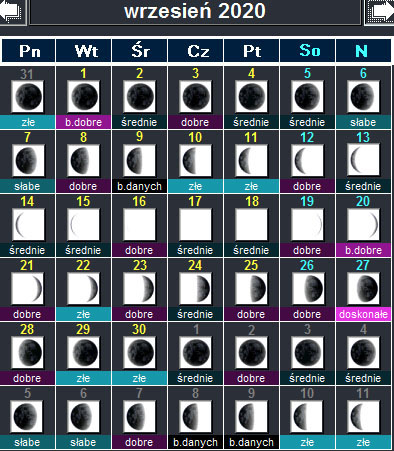Select the N weekday header
The height and width of the screenshot is (451, 394).
(363, 51)
